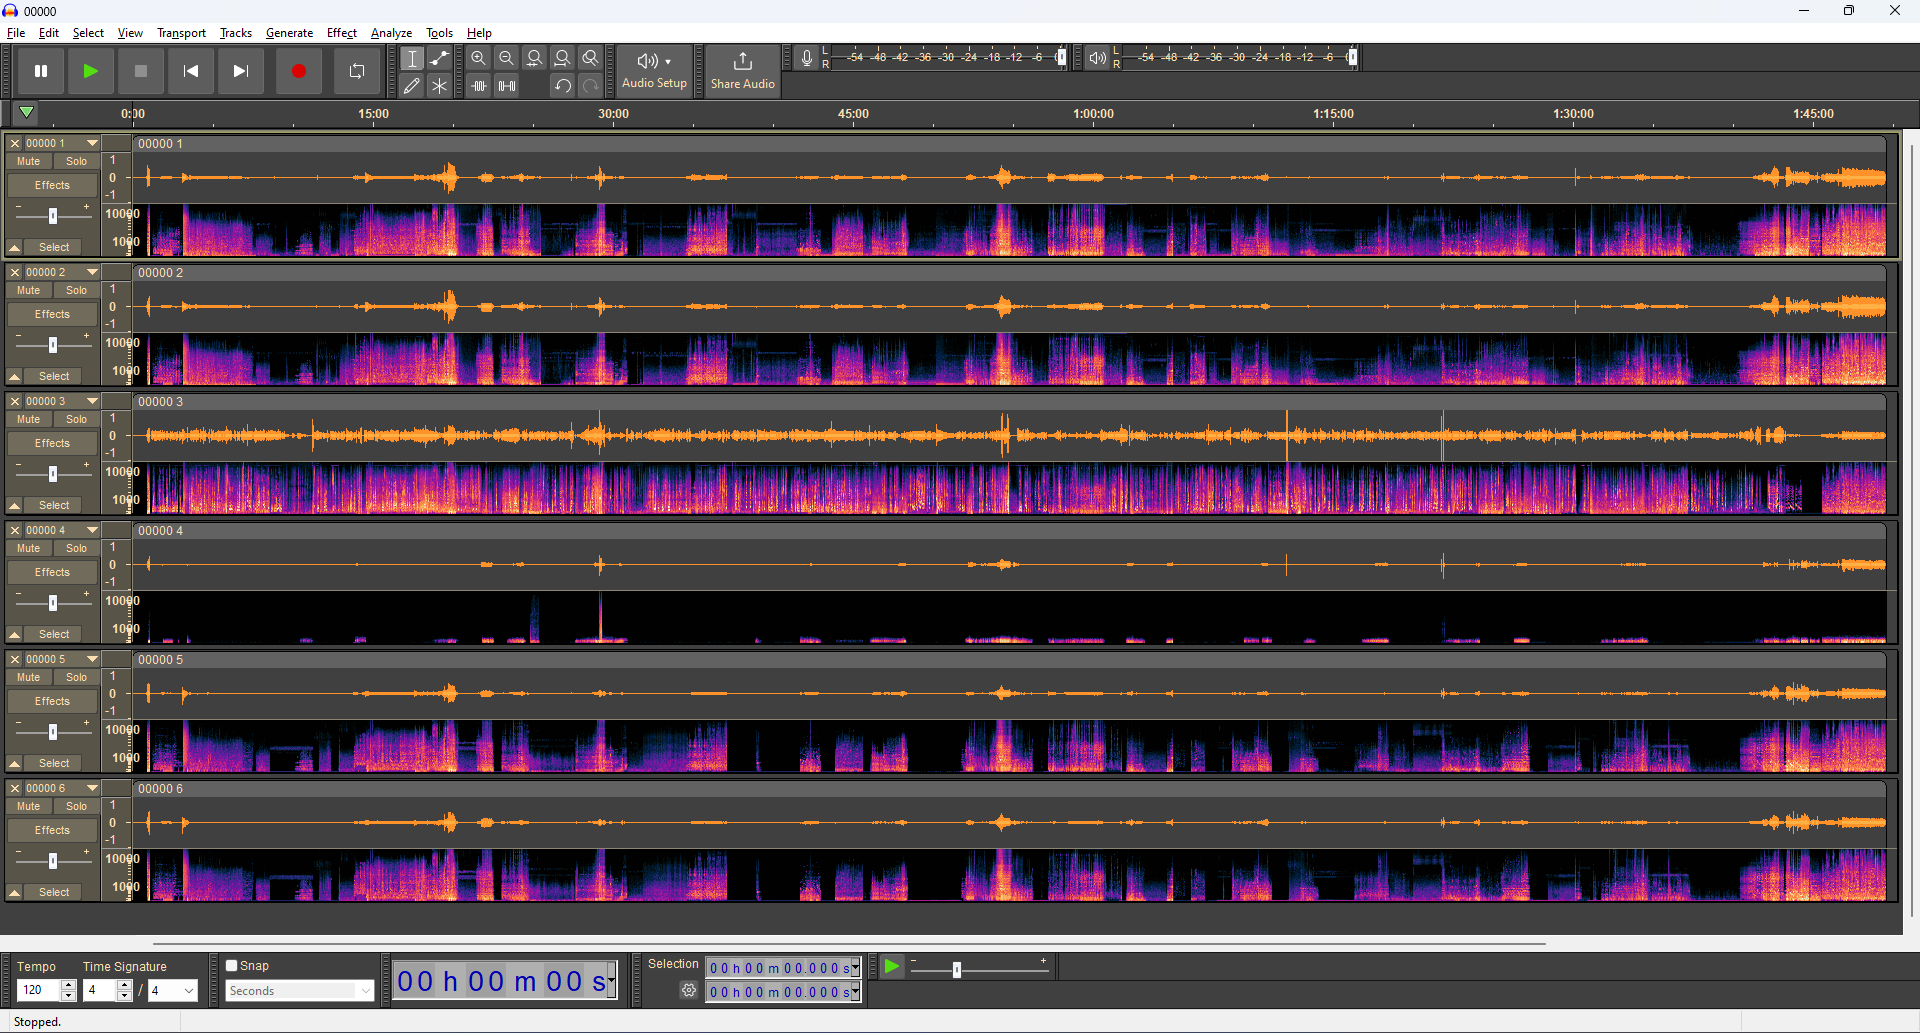The height and width of the screenshot is (1033, 1920).
Task: Click the Undo arrow icon
Action: tap(563, 86)
